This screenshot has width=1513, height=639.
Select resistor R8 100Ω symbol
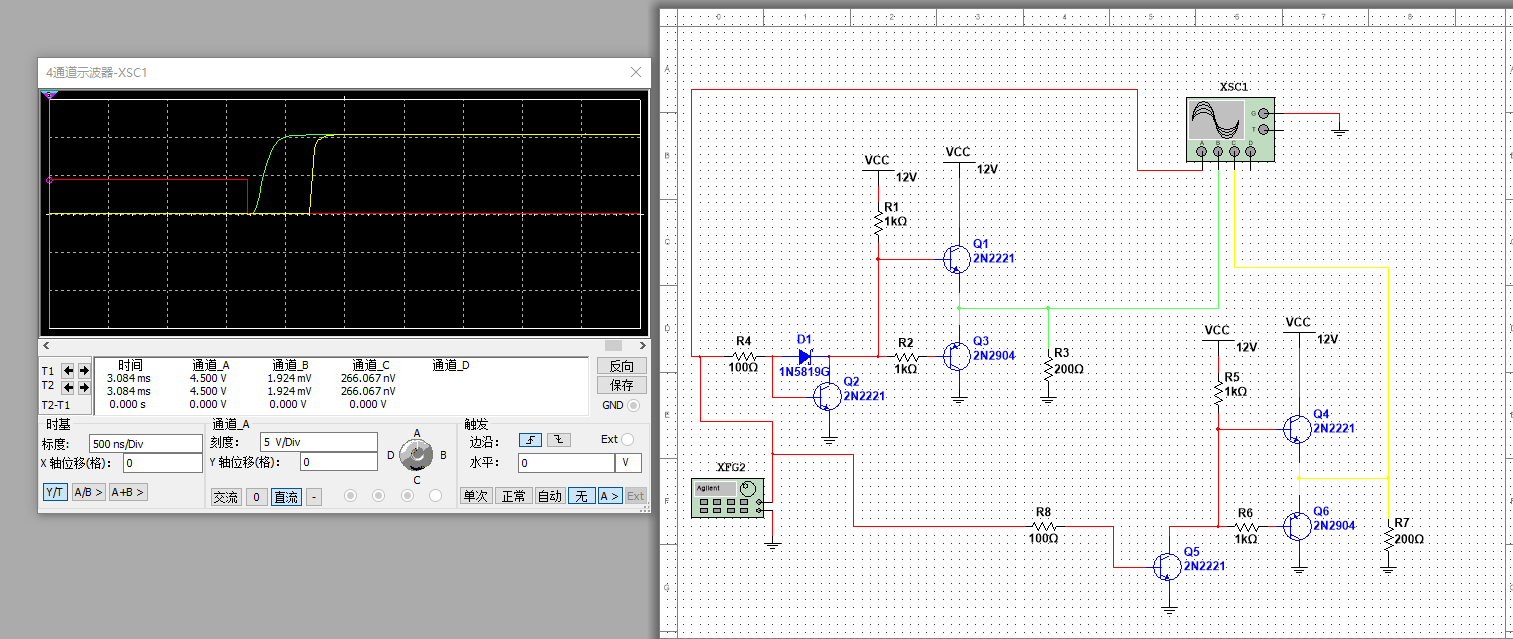coord(1043,525)
